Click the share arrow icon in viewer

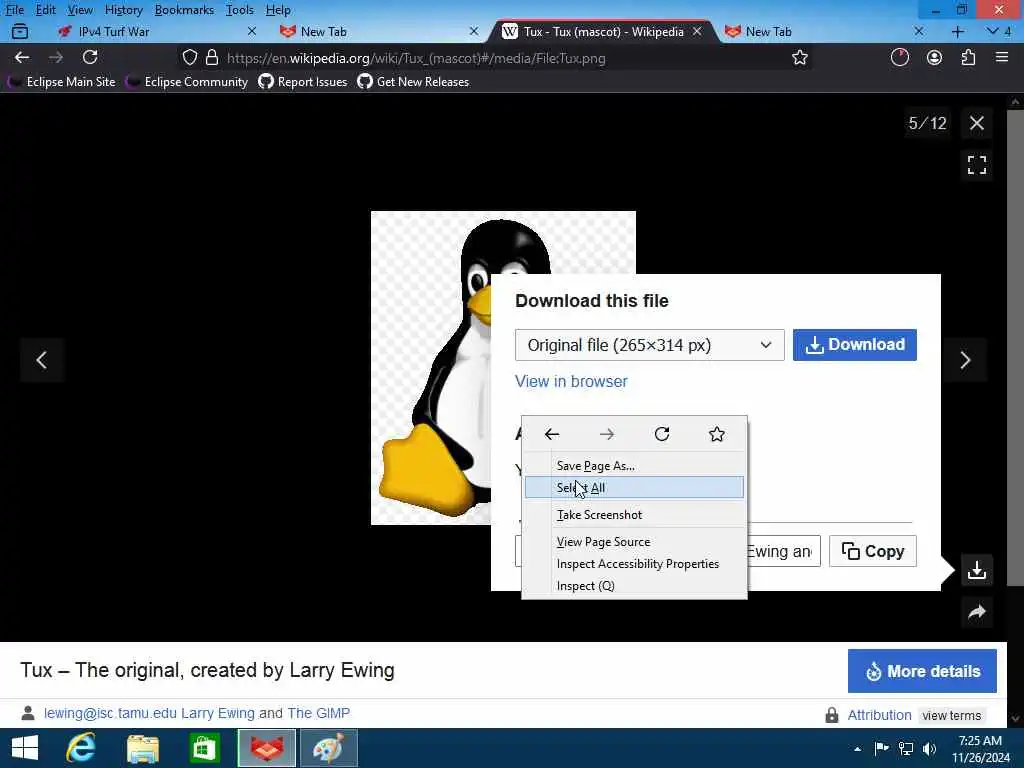click(976, 612)
